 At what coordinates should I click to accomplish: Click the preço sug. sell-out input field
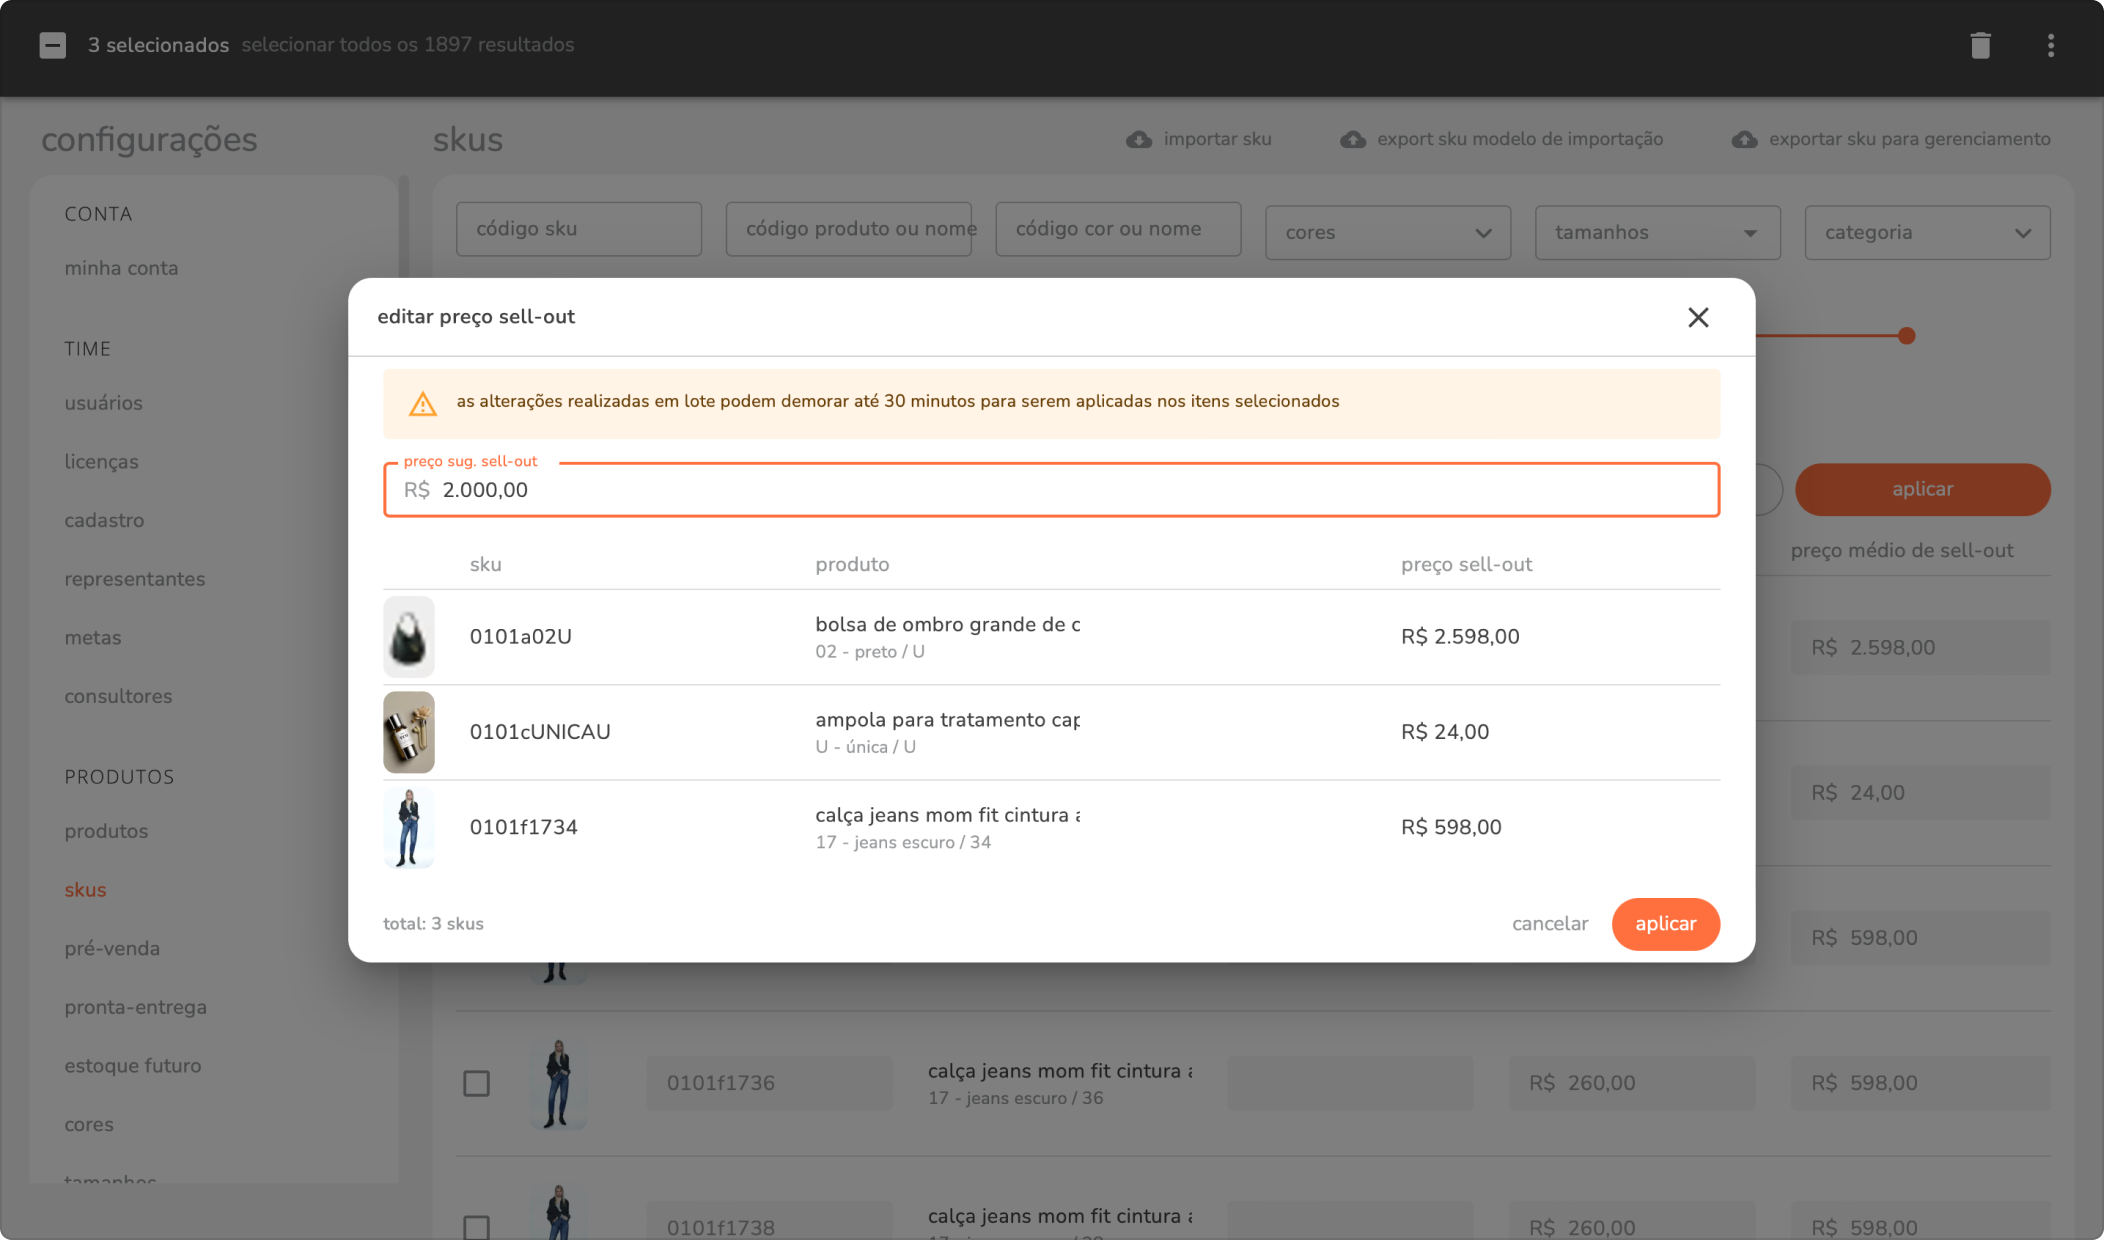point(1050,490)
